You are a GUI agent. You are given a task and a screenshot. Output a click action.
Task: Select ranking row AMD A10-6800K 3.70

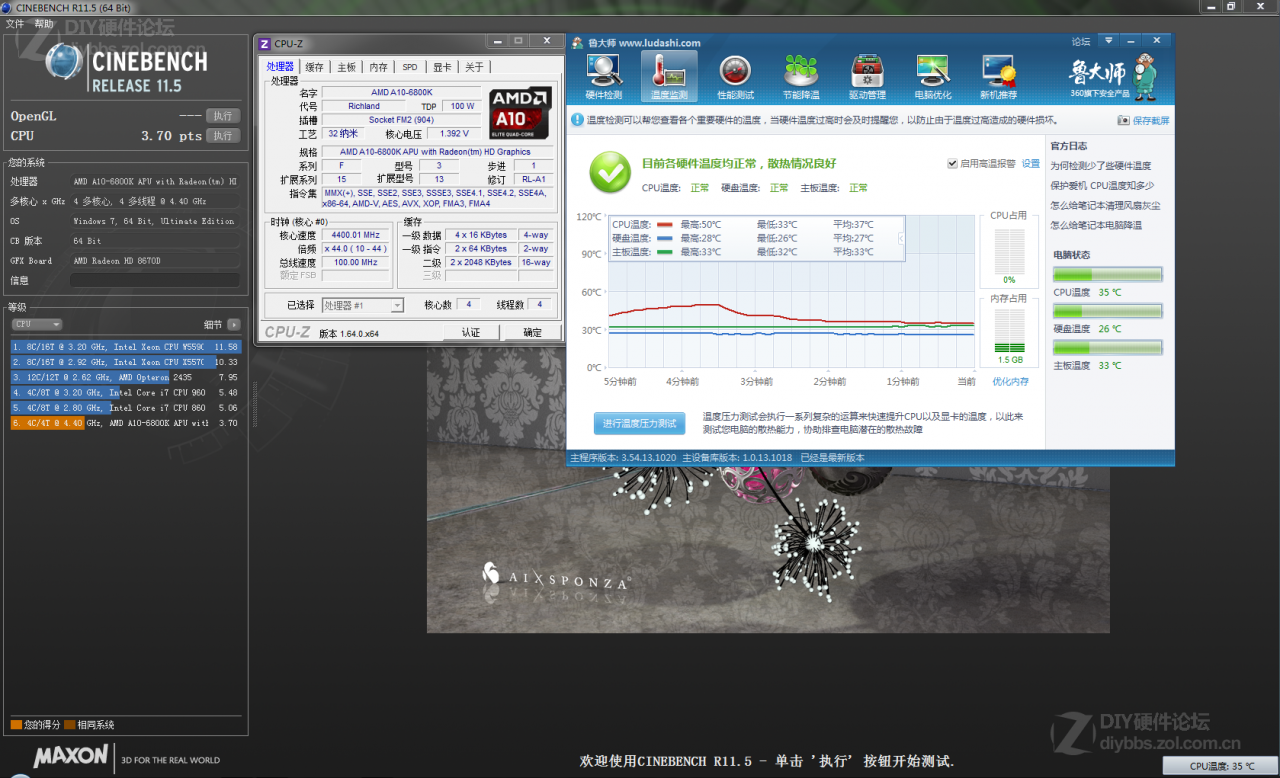coord(126,423)
